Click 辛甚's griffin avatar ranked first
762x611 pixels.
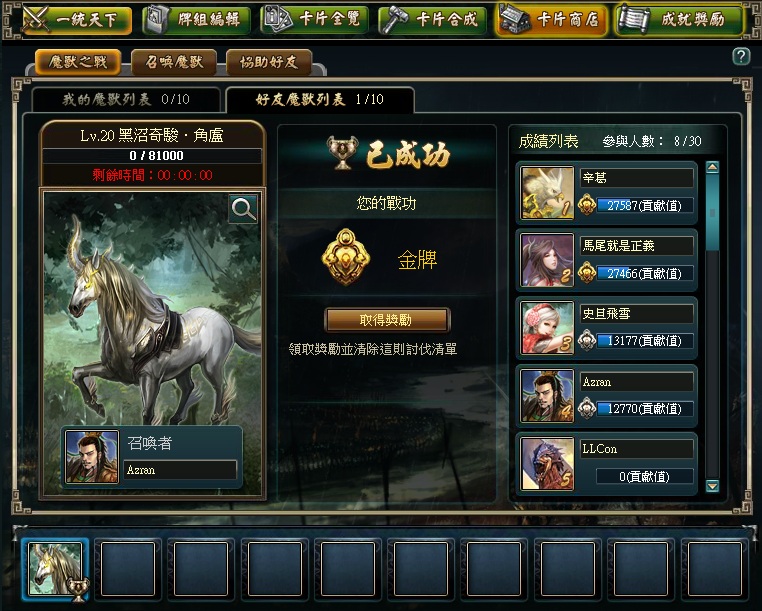pos(547,192)
